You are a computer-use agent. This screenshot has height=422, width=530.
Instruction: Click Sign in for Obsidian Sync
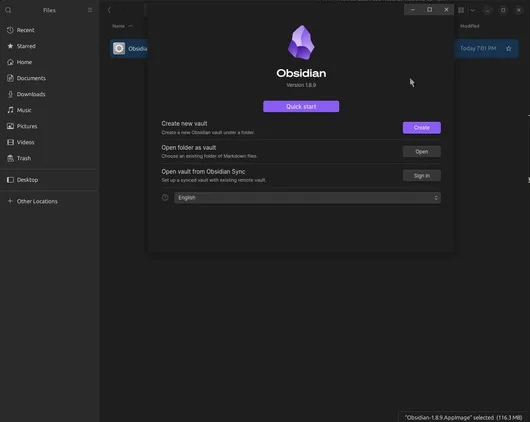click(x=421, y=176)
